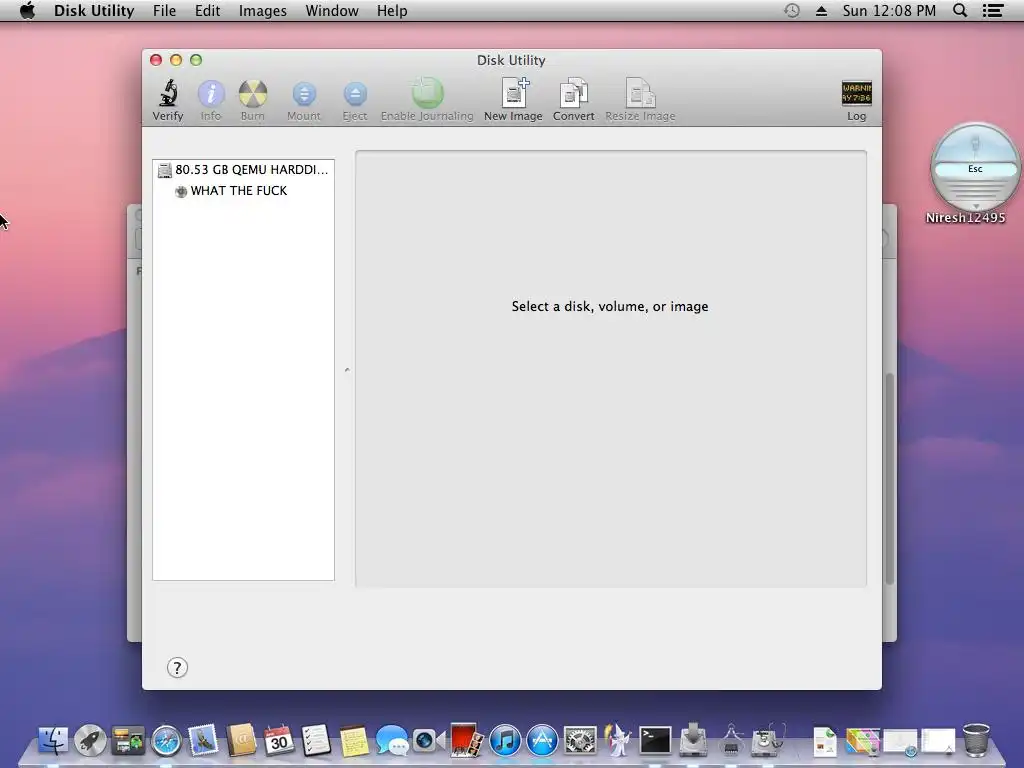Open FaceTime camera in the Dock
Image resolution: width=1024 pixels, height=768 pixels.
click(x=428, y=741)
